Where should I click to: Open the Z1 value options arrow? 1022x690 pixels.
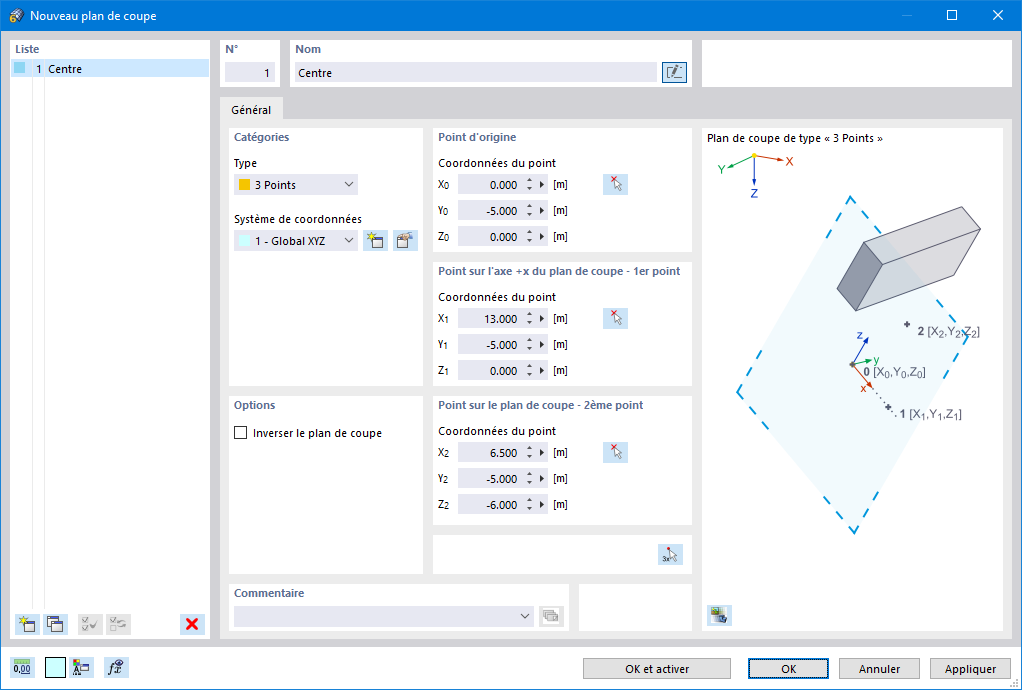tap(542, 371)
